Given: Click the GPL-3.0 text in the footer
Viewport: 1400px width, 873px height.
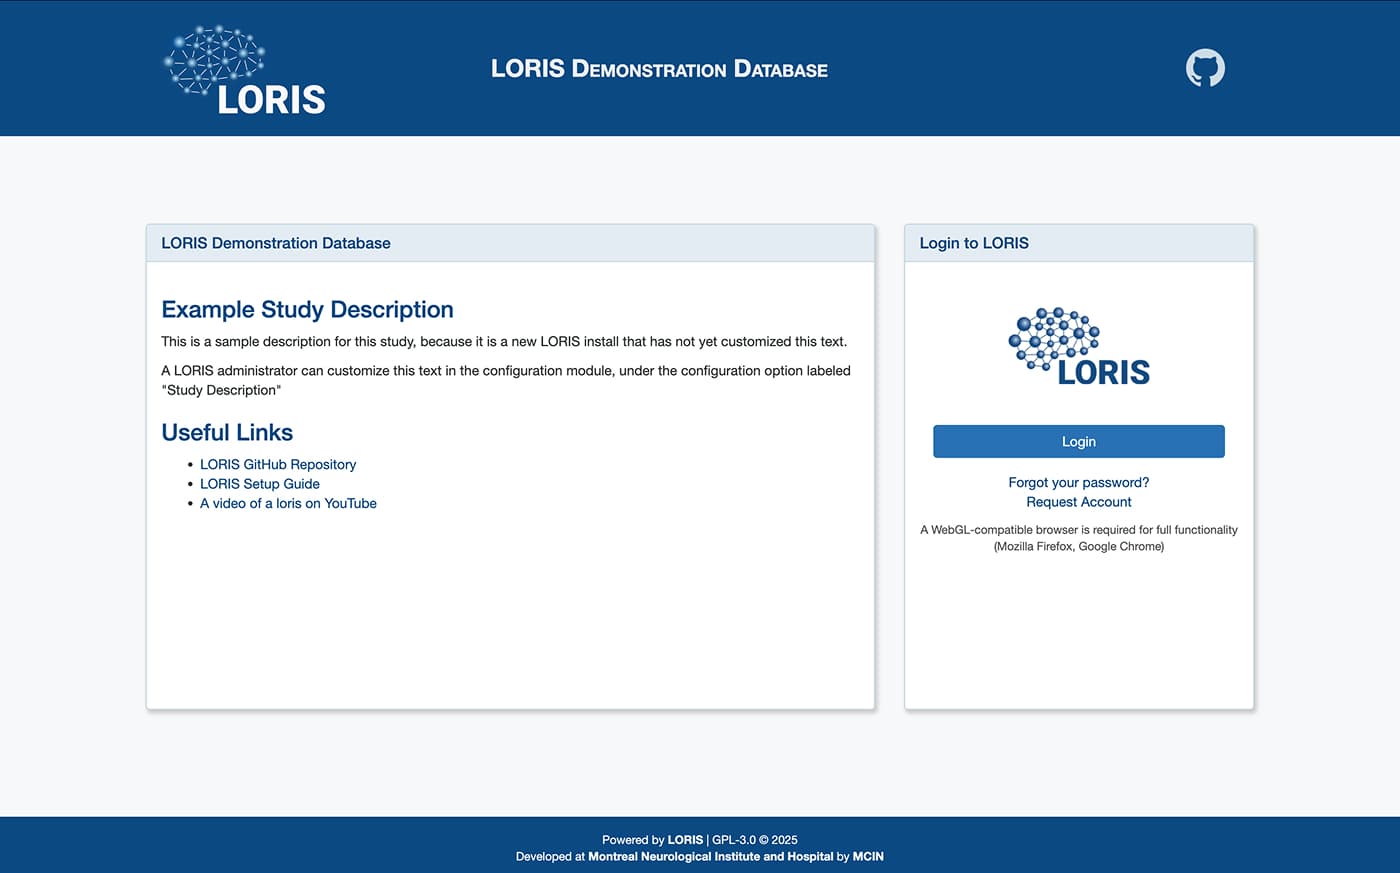Looking at the screenshot, I should click(x=733, y=840).
